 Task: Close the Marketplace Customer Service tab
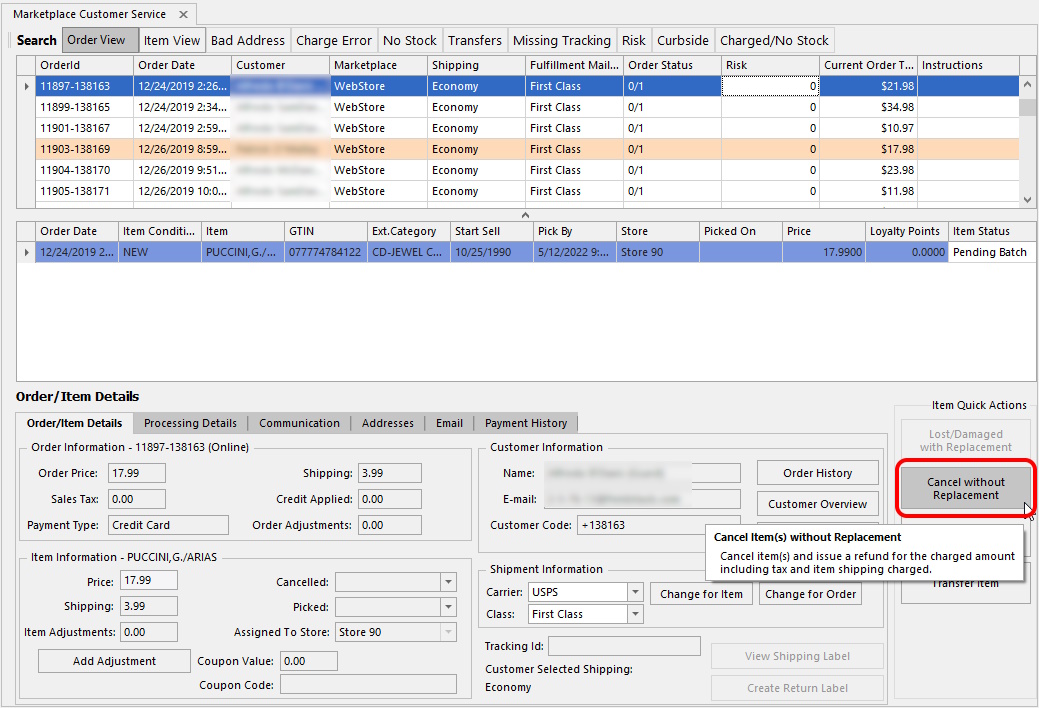(x=184, y=14)
